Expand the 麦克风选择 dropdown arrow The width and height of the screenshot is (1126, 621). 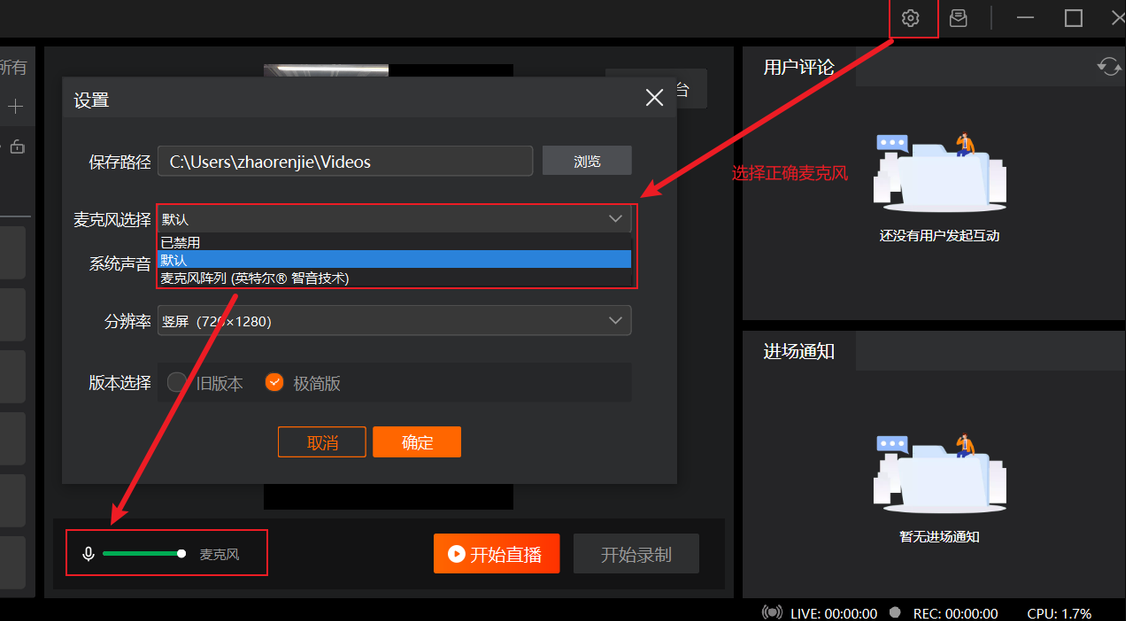click(x=615, y=219)
